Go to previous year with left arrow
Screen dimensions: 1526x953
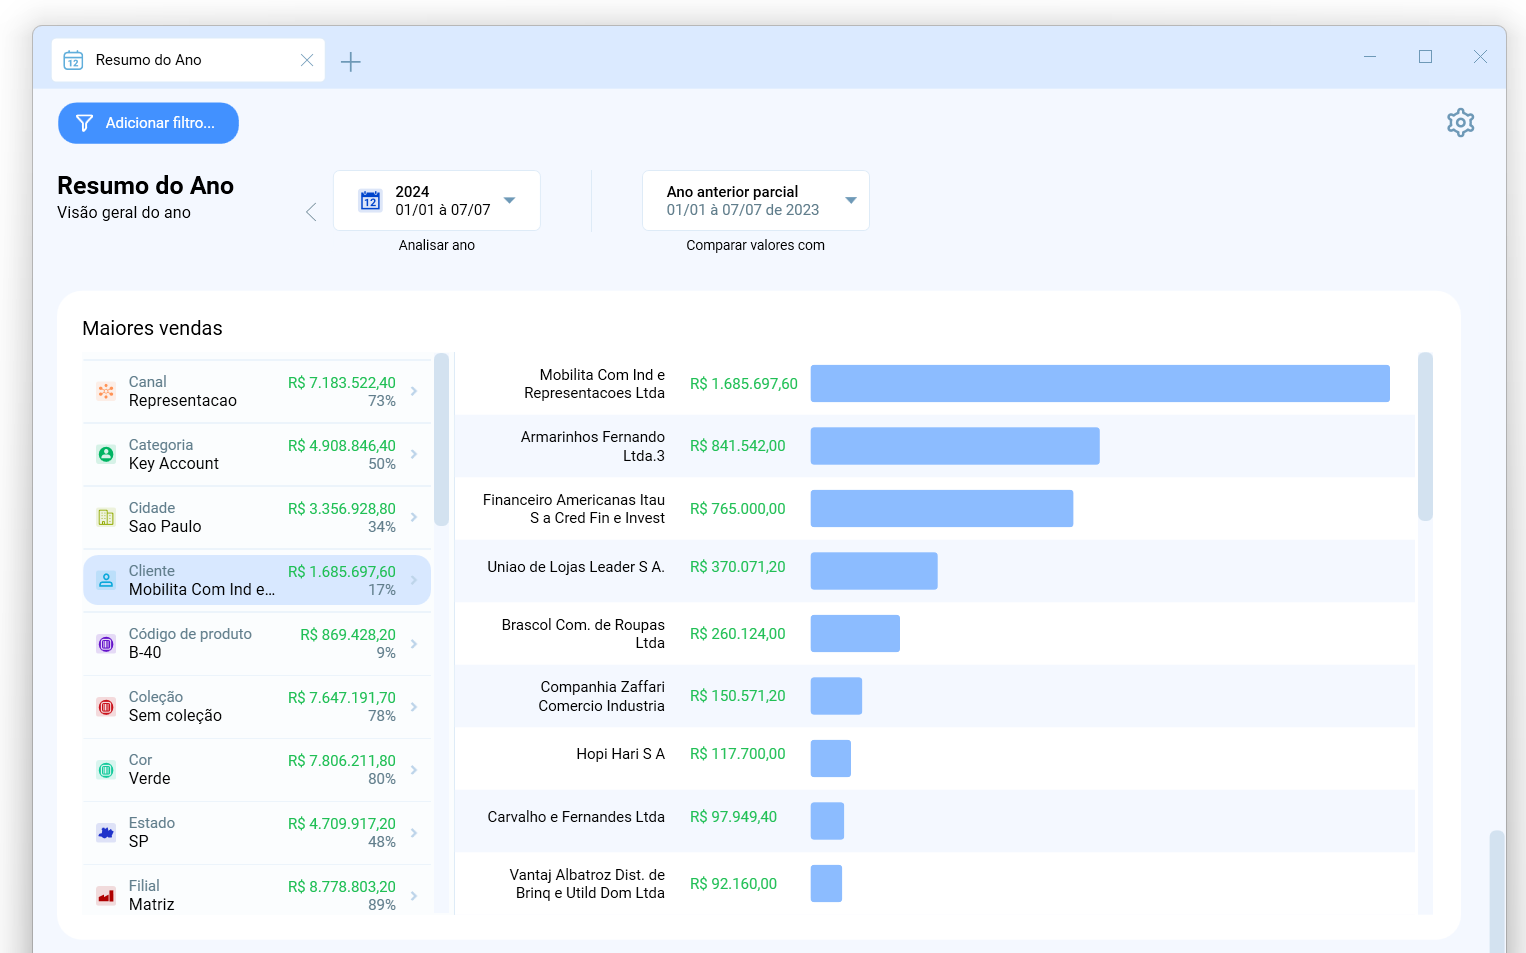click(311, 212)
